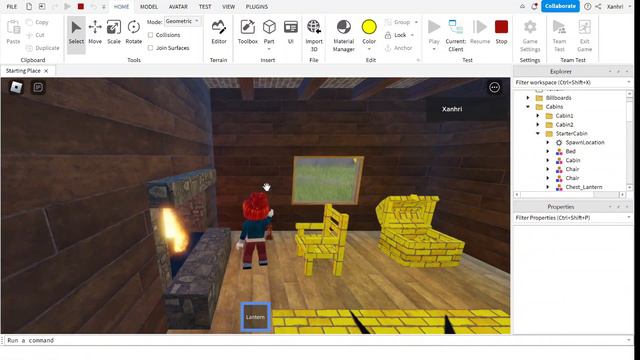Click the yellow Color swatch
Image resolution: width=640 pixels, height=360 pixels.
[x=369, y=27]
